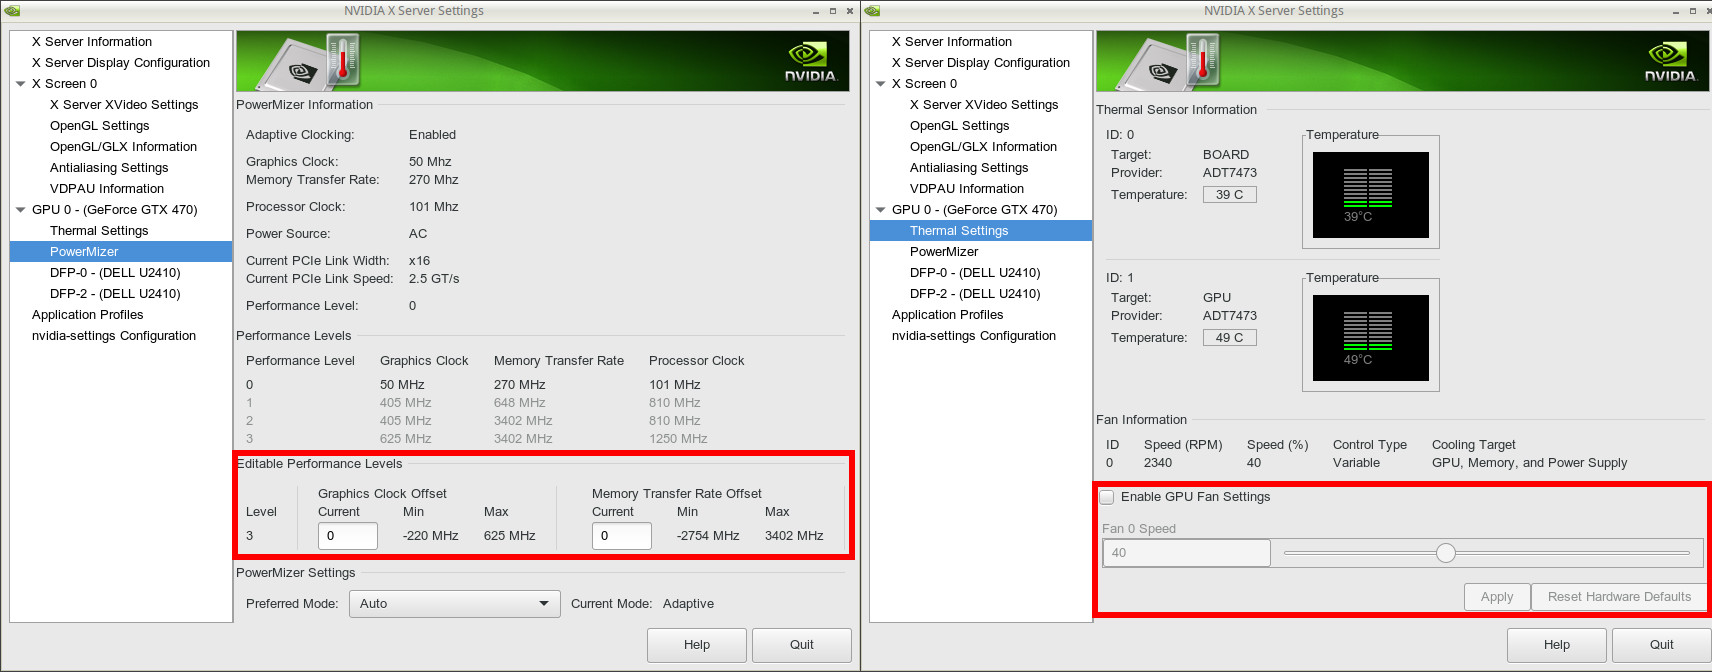Click the '625 MHz' performance level 3 graphics clock
The height and width of the screenshot is (672, 1712).
tap(405, 439)
